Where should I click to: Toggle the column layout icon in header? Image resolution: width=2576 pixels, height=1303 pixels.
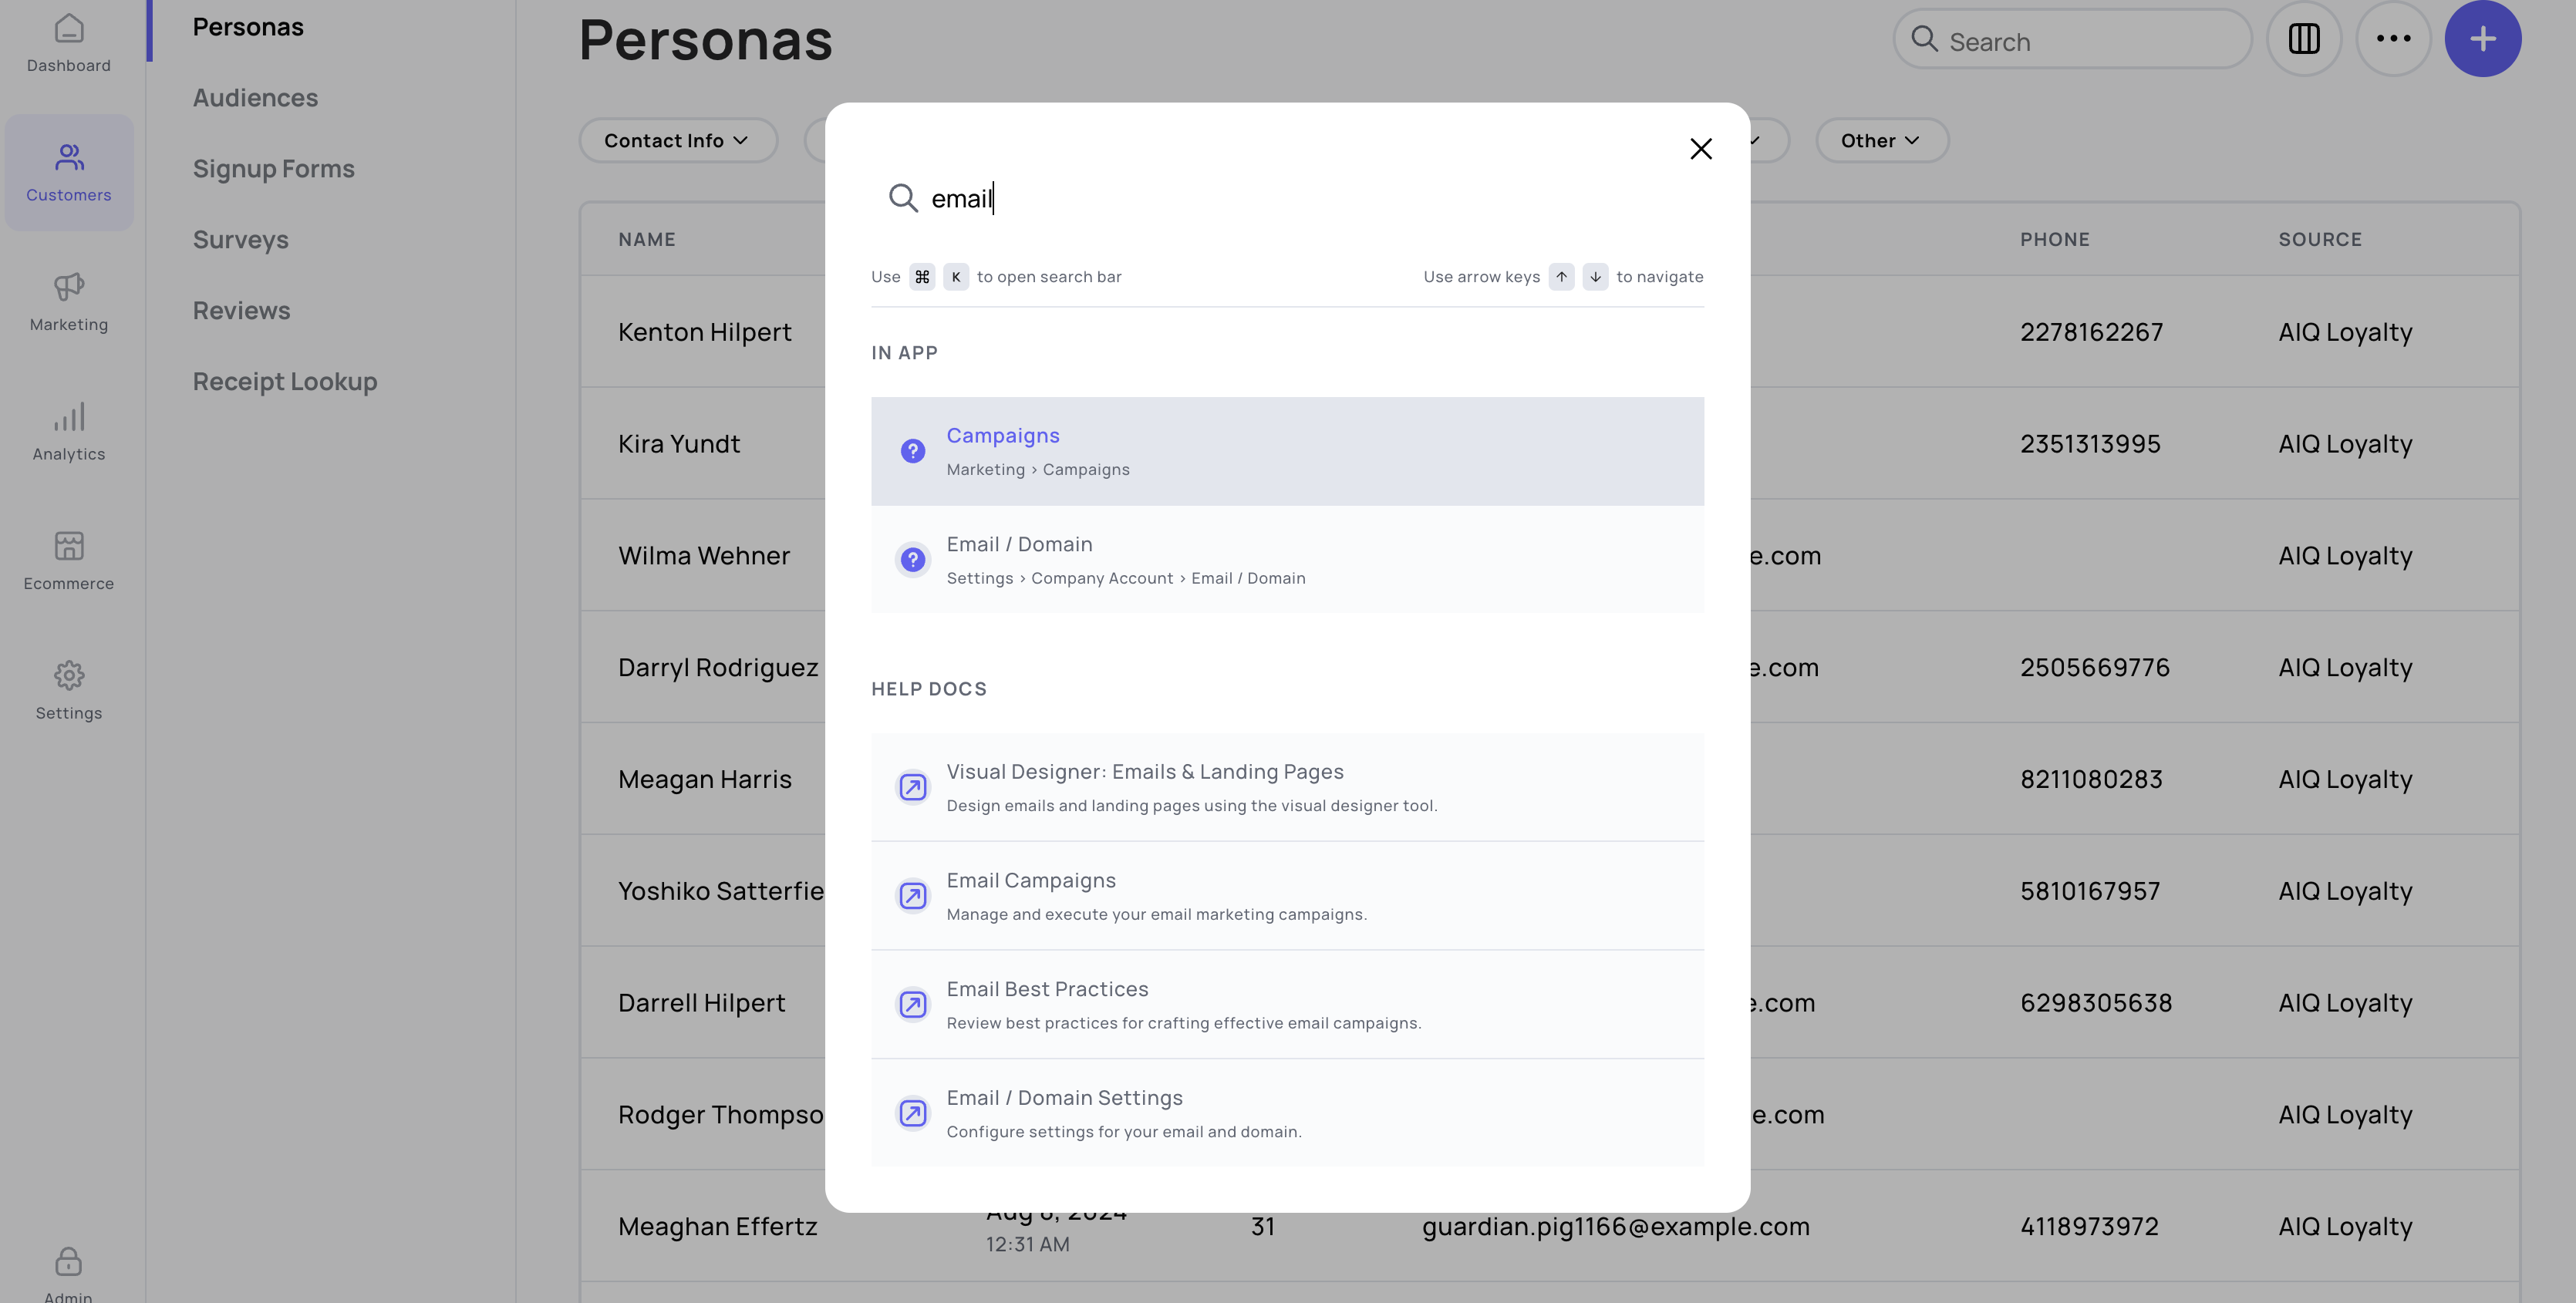(2303, 39)
